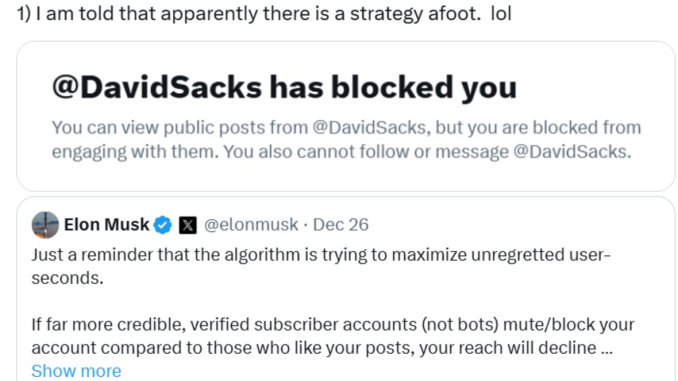Click the 'strategy afoot' post text
Viewport: 678px width, 381px height.
pyautogui.click(x=264, y=14)
